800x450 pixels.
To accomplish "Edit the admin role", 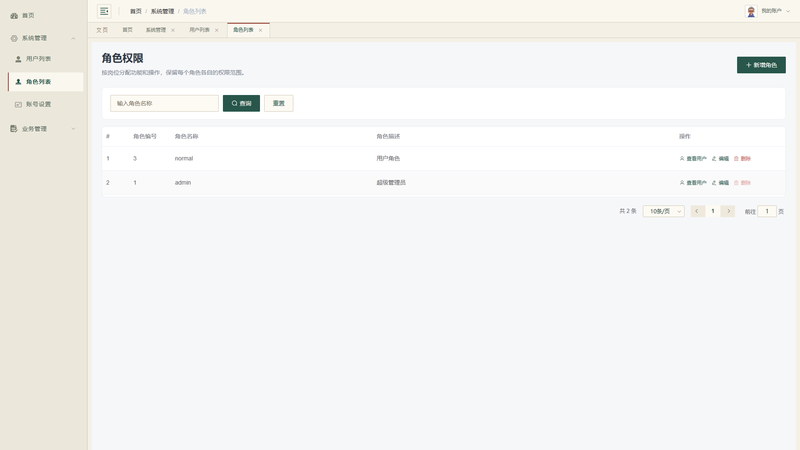I will click(x=720, y=183).
